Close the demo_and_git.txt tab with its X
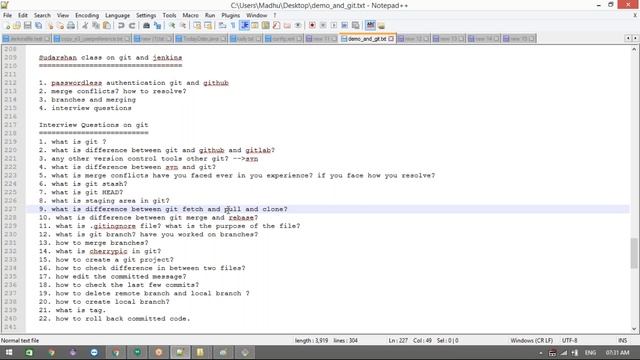This screenshot has width=640, height=360. coord(391,38)
